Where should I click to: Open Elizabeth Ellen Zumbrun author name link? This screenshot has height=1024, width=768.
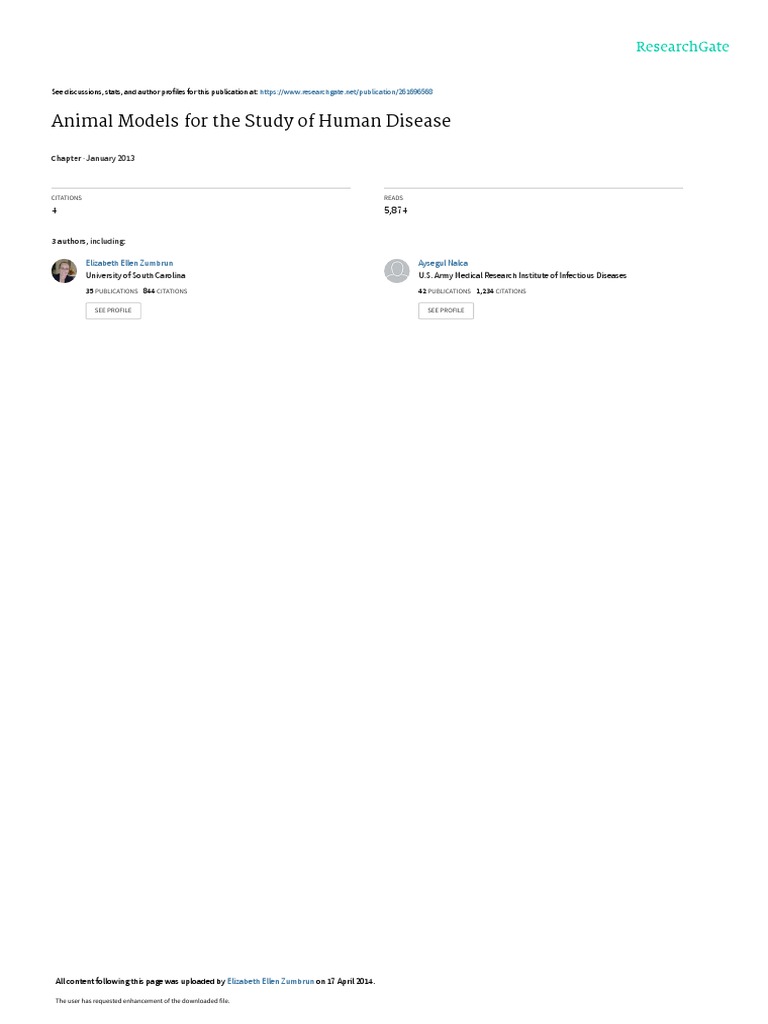[129, 263]
